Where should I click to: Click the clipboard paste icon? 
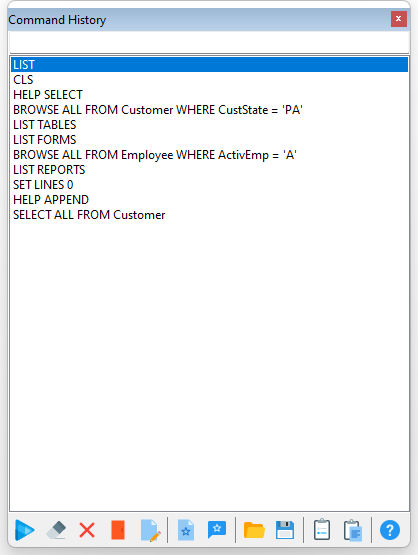[353, 530]
